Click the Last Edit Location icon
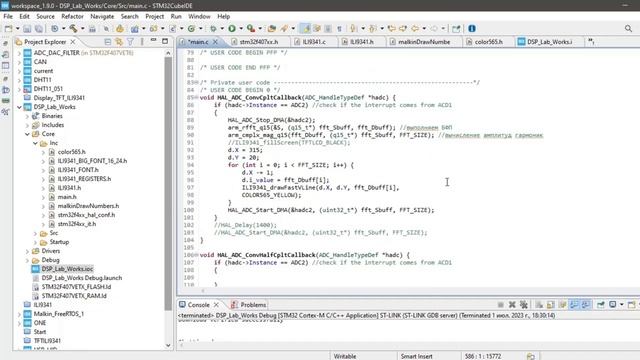 (x=392, y=29)
